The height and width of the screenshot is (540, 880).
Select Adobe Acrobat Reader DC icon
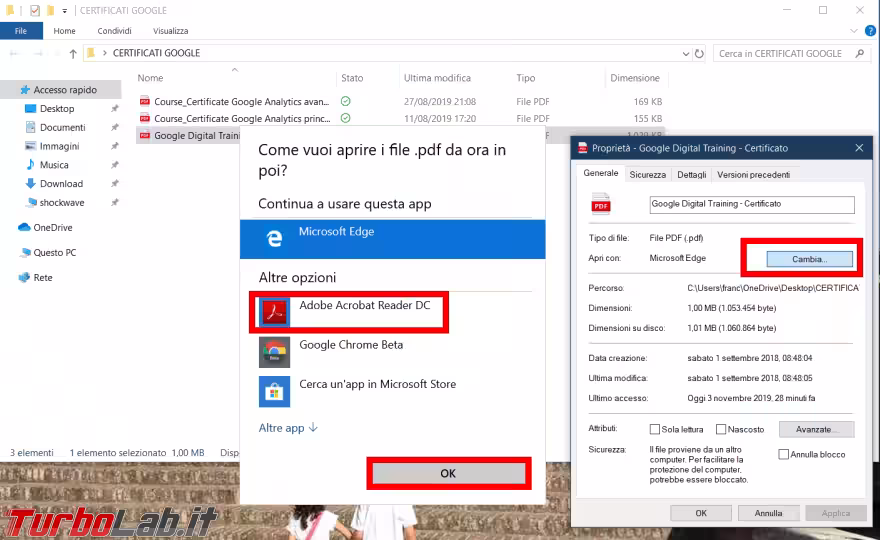click(x=275, y=312)
